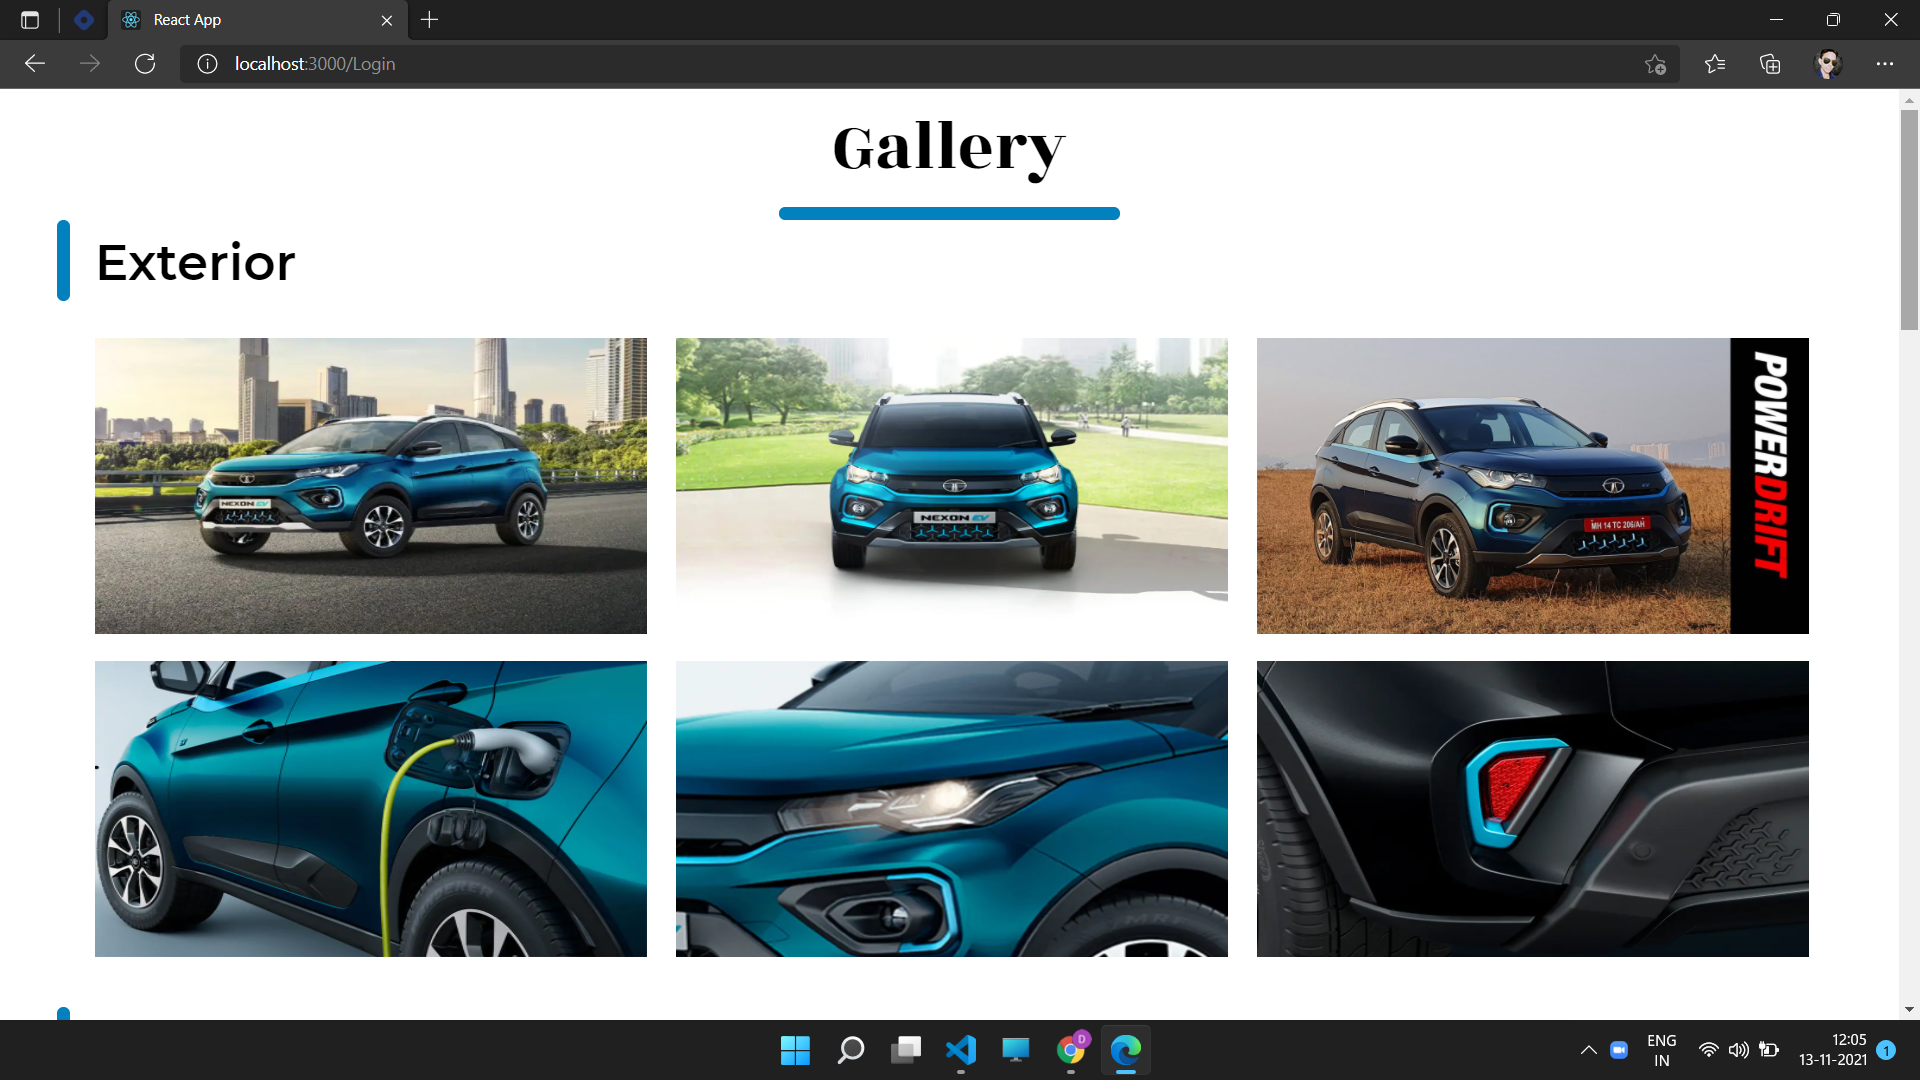Open Settings and more menu
This screenshot has width=1920, height=1080.
1885,64
